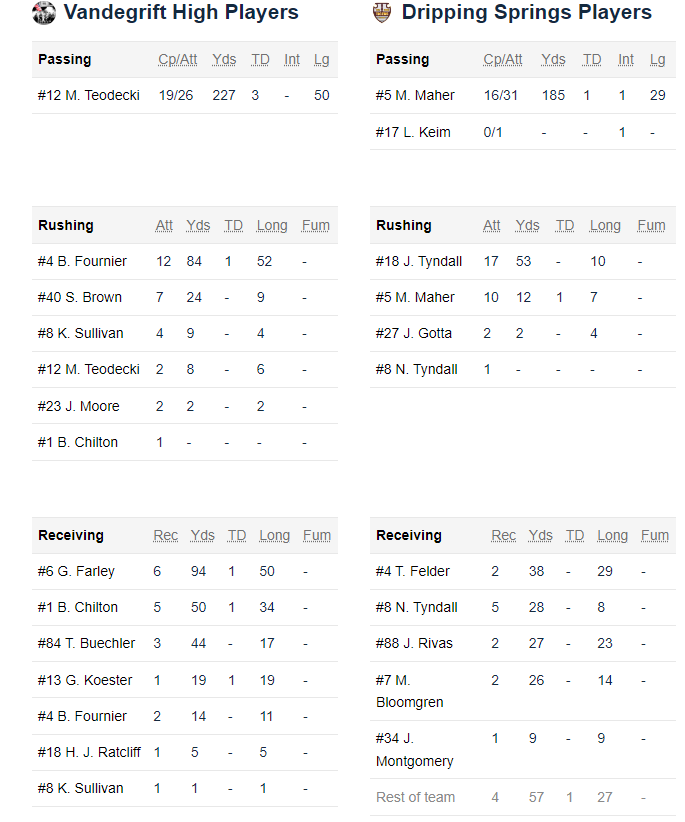
Task: Select #27 J. Gotta rushing row
Action: coord(523,333)
